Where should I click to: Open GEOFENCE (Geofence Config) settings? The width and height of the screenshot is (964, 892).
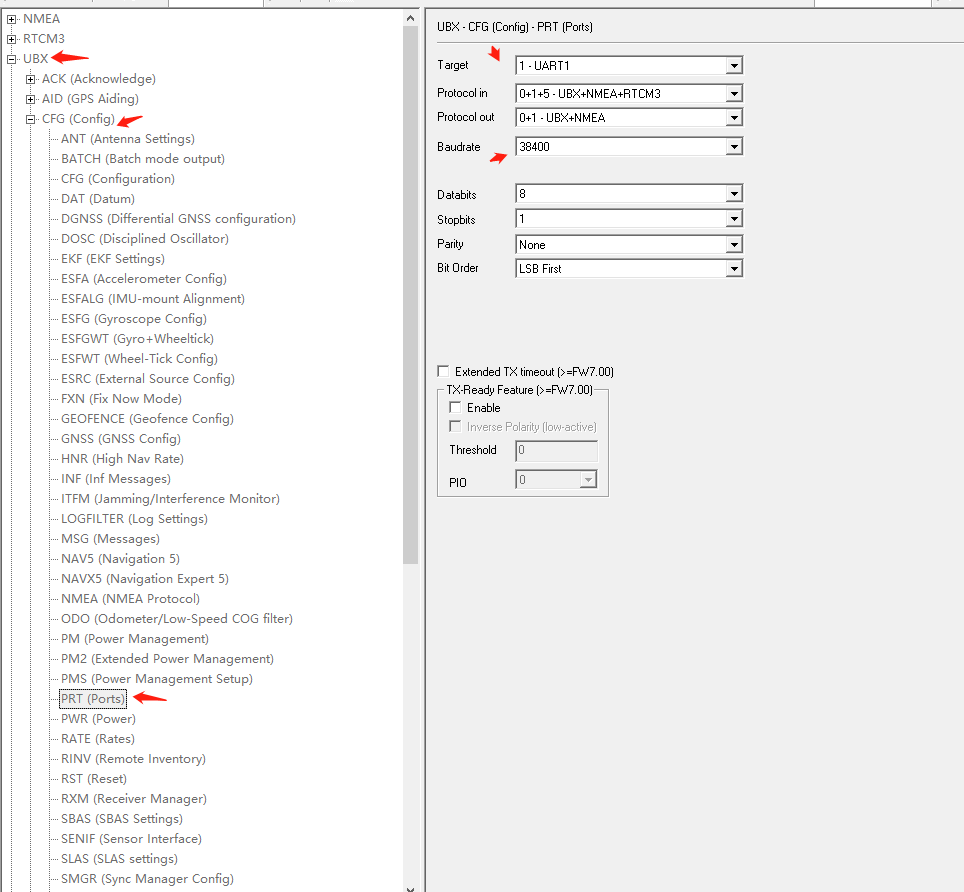coord(146,418)
